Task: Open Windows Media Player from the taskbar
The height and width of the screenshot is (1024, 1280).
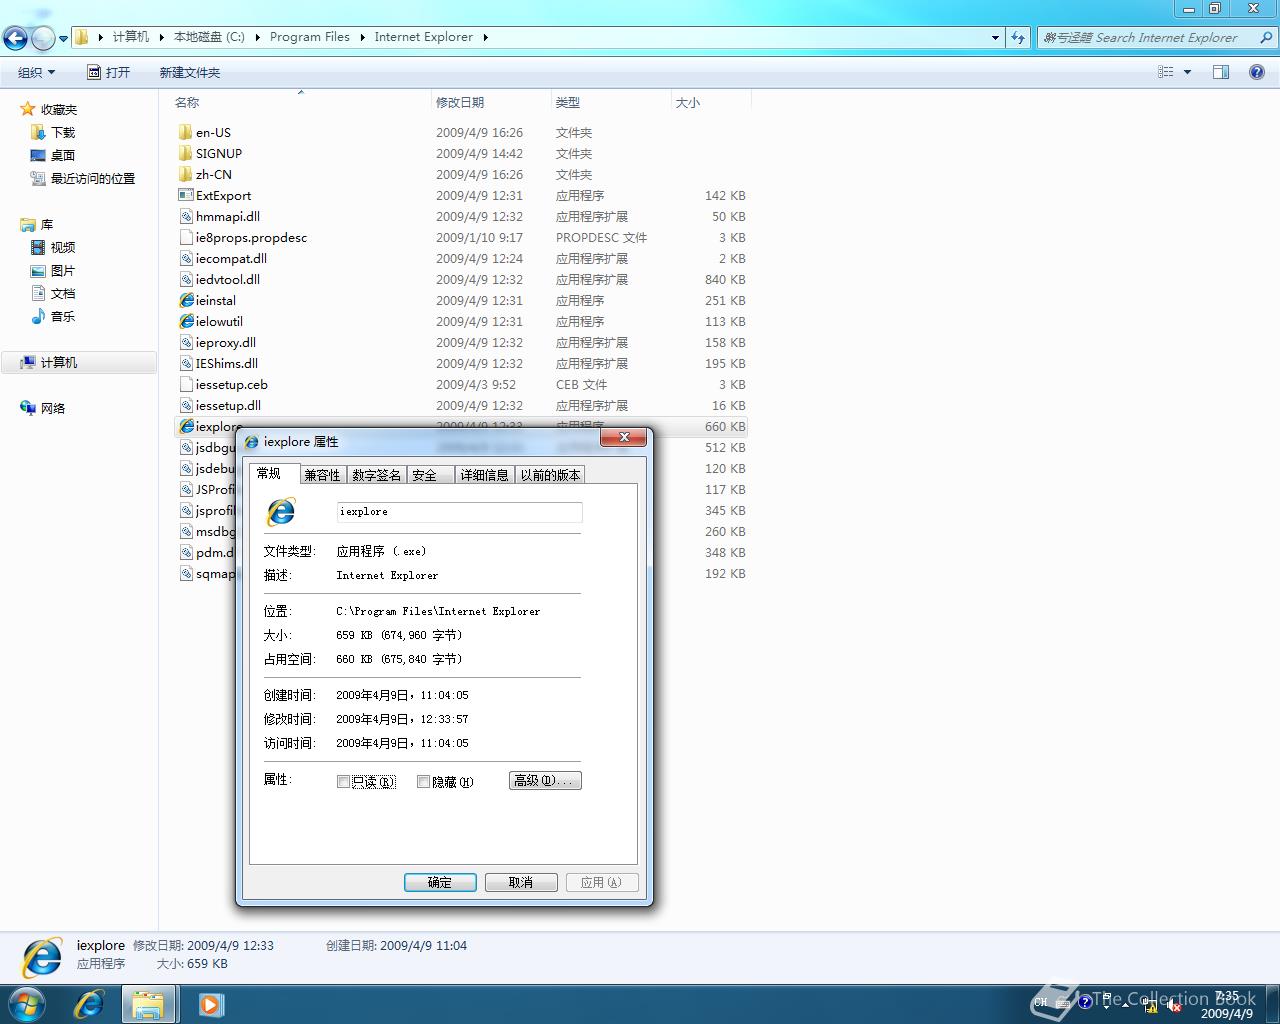Action: (210, 1003)
